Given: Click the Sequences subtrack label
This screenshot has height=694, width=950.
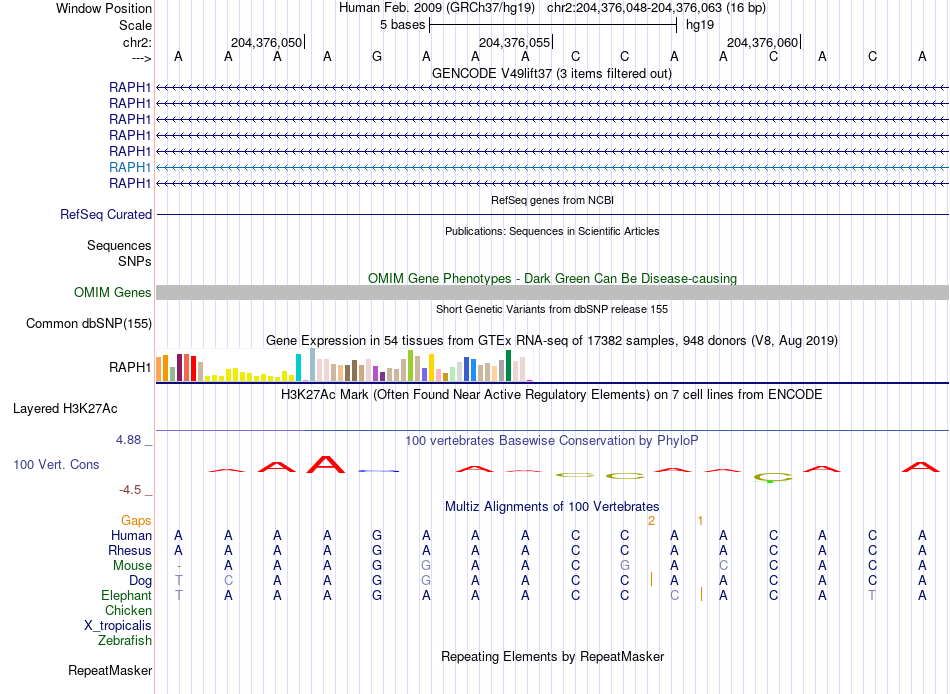Looking at the screenshot, I should (x=119, y=245).
